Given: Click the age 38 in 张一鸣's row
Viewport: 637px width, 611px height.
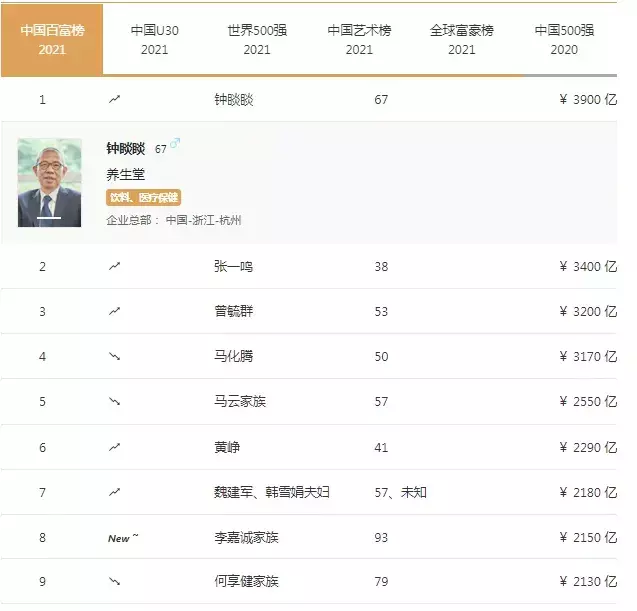Looking at the screenshot, I should (x=381, y=267).
